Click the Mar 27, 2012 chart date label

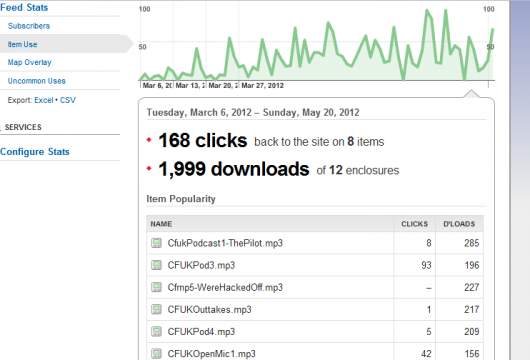pyautogui.click(x=262, y=86)
